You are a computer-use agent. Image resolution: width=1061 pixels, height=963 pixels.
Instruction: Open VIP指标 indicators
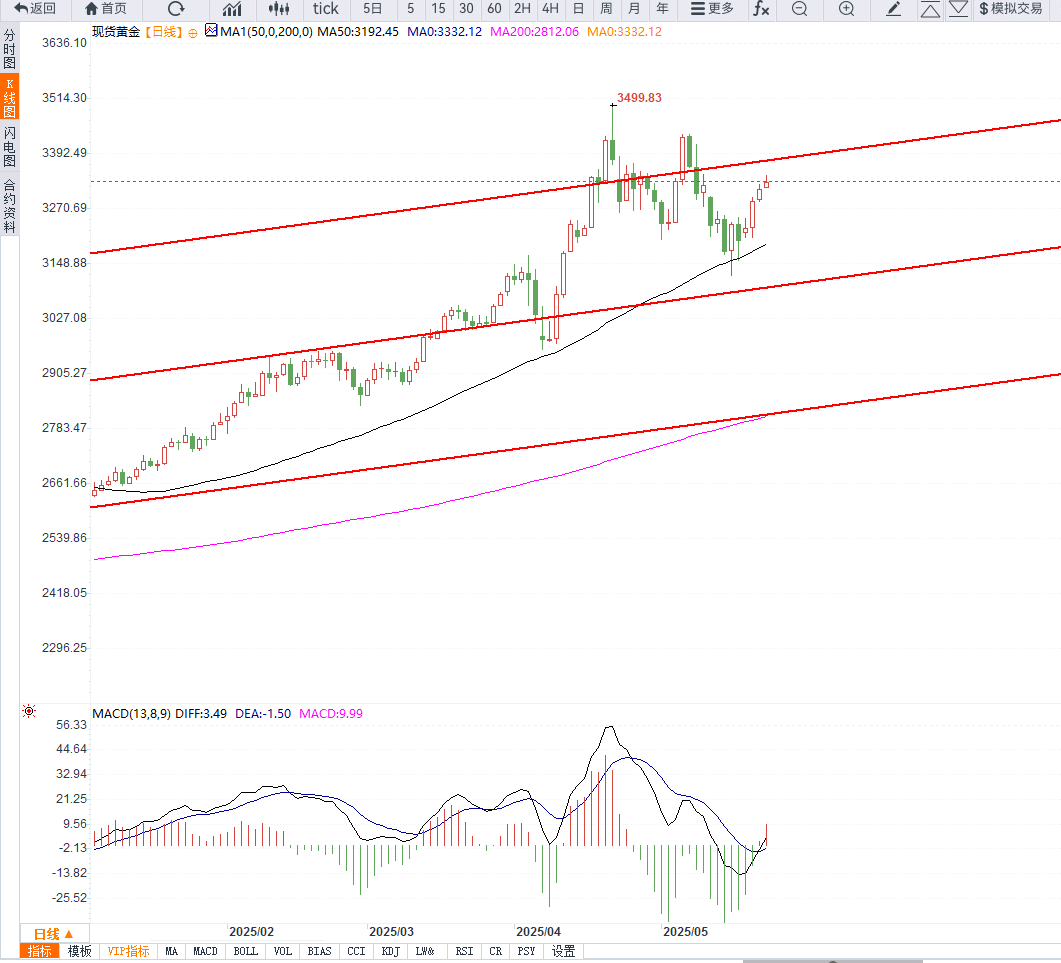(129, 951)
